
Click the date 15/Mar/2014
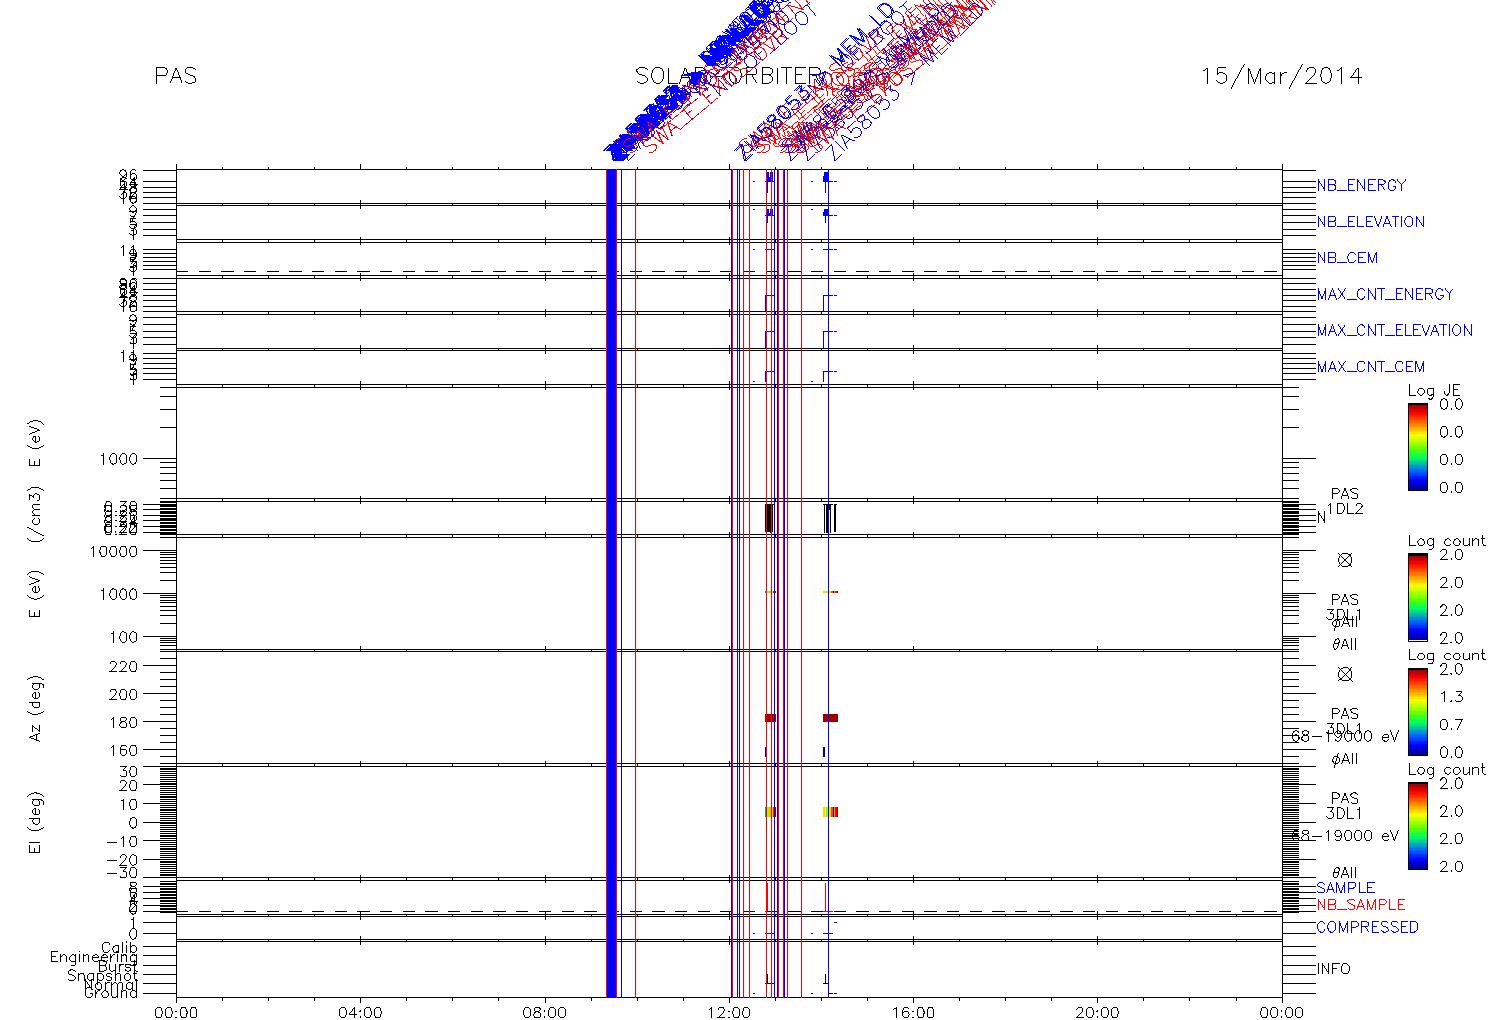[1281, 77]
